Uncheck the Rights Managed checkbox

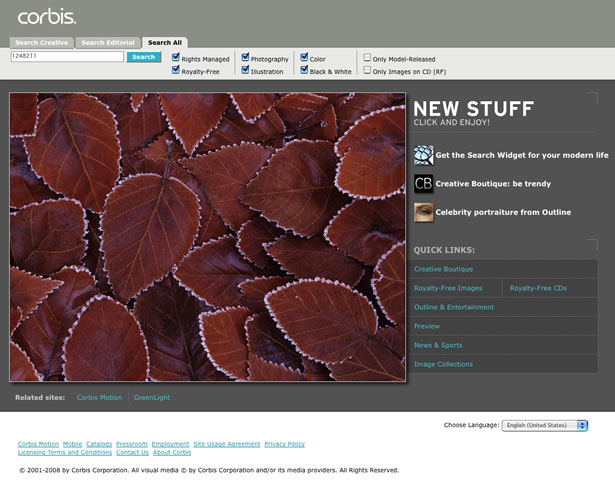(x=176, y=58)
